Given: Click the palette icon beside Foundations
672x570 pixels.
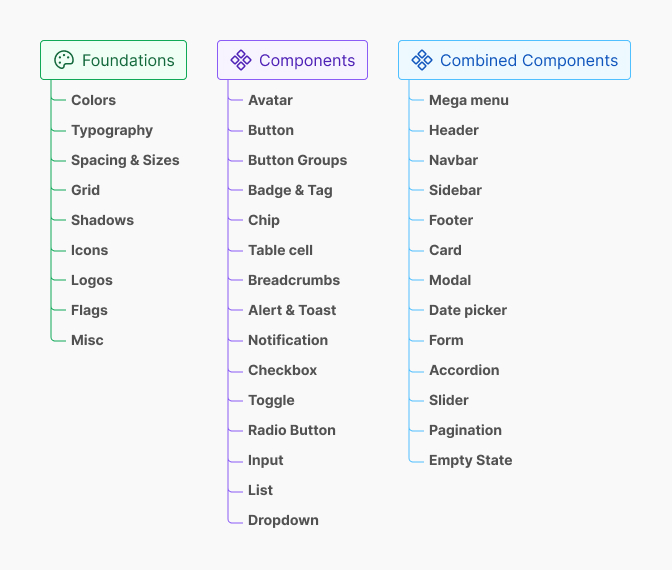Looking at the screenshot, I should tap(64, 60).
